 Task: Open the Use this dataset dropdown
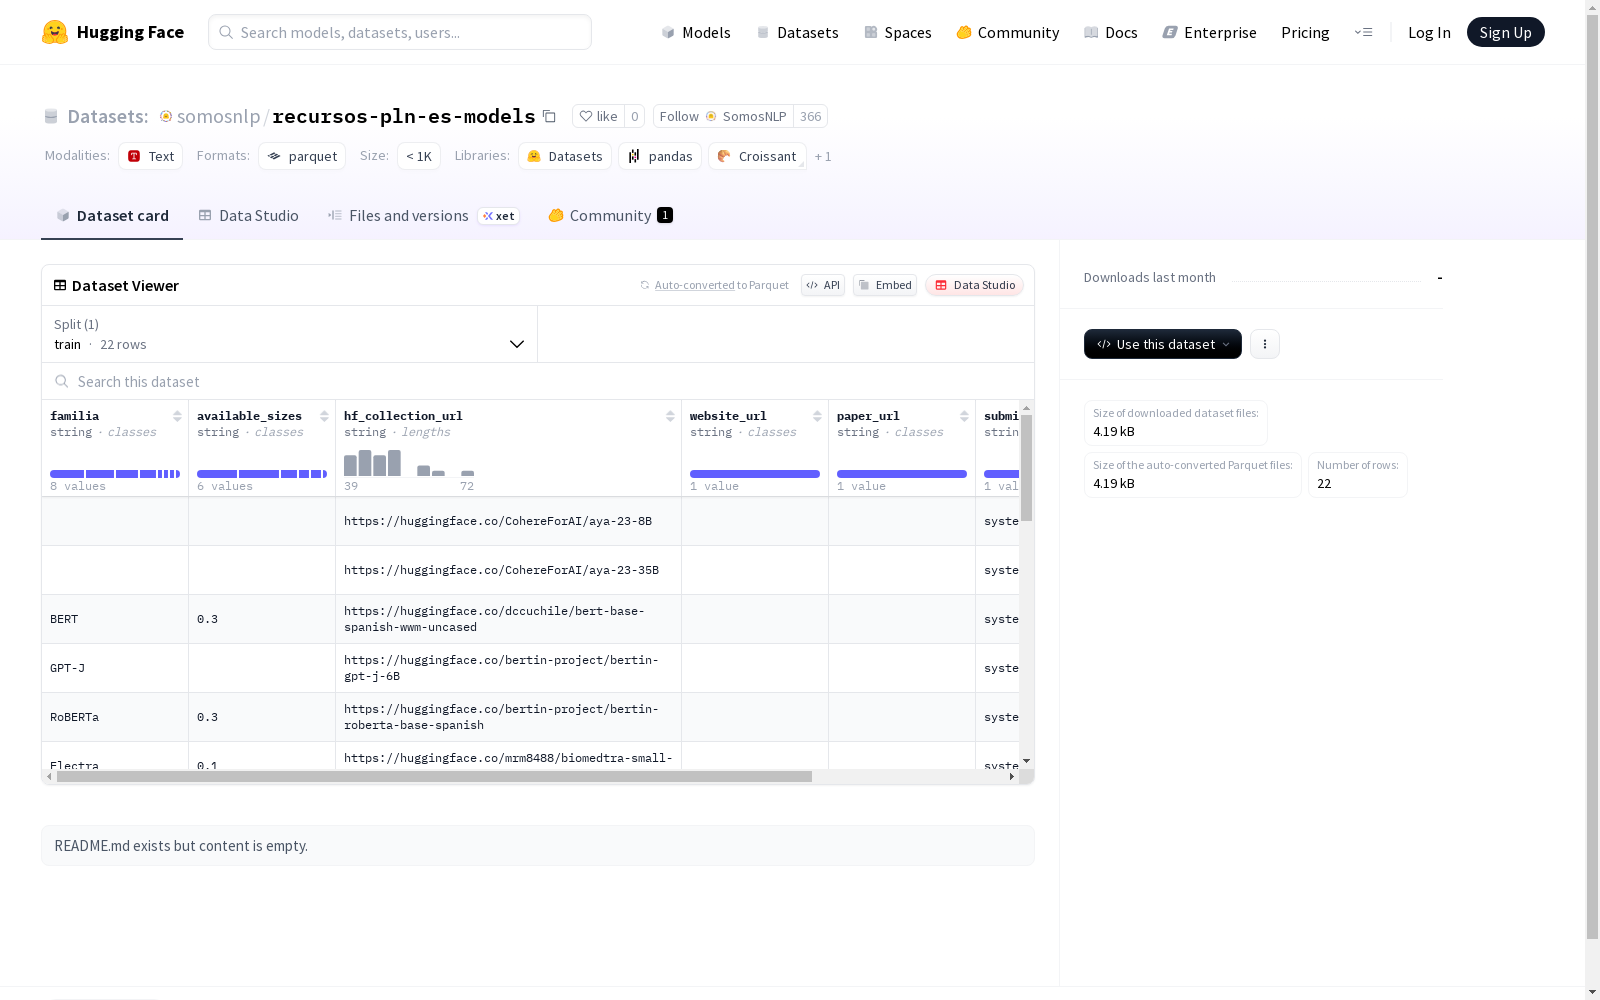(1162, 344)
